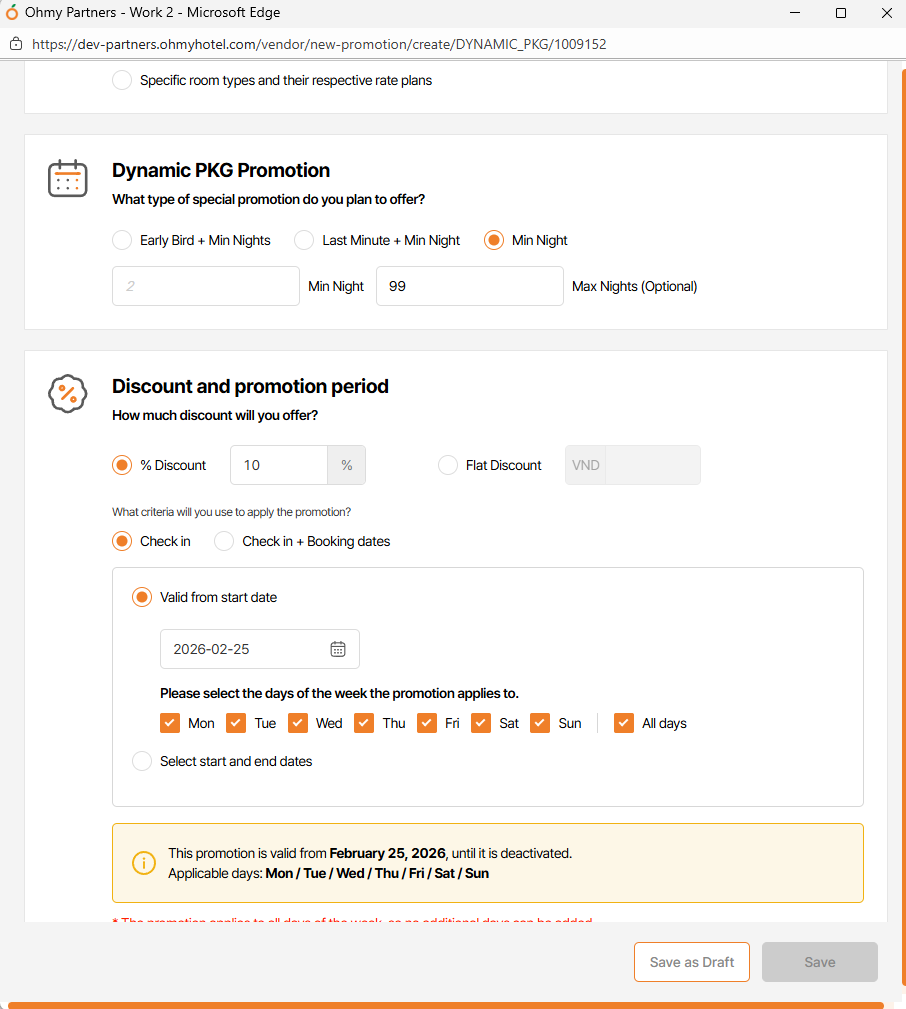Click the info icon in the yellow notice
This screenshot has width=906, height=1009.
[144, 863]
